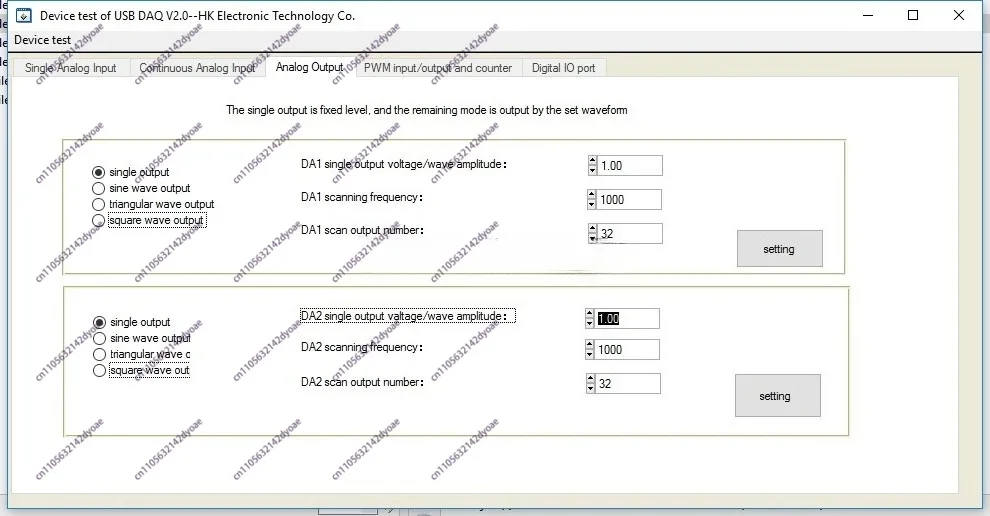The height and width of the screenshot is (516, 990).
Task: Click DA2 scanning frequency field
Action: [627, 349]
